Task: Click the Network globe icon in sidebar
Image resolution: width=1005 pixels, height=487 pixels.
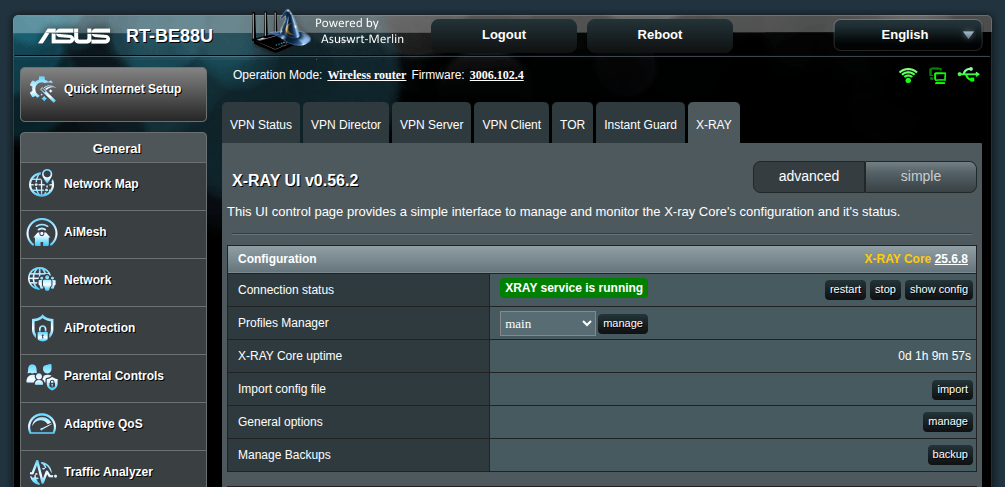Action: pos(42,280)
